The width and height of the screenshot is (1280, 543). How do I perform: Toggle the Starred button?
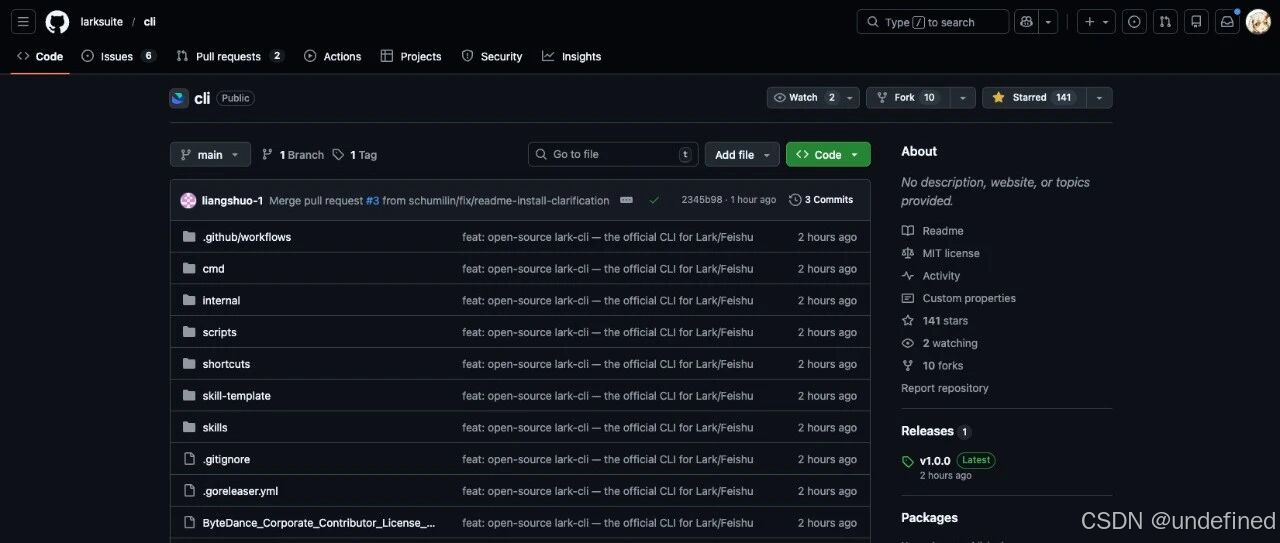[x=1032, y=98]
